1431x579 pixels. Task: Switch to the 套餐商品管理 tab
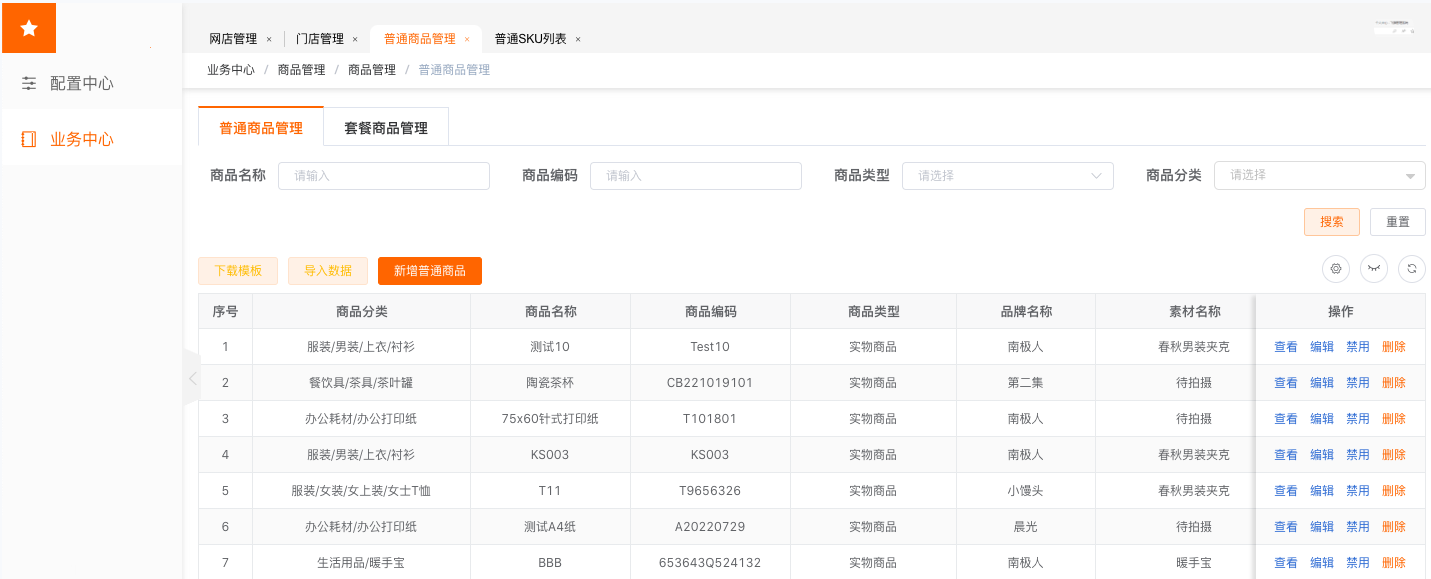(x=385, y=128)
